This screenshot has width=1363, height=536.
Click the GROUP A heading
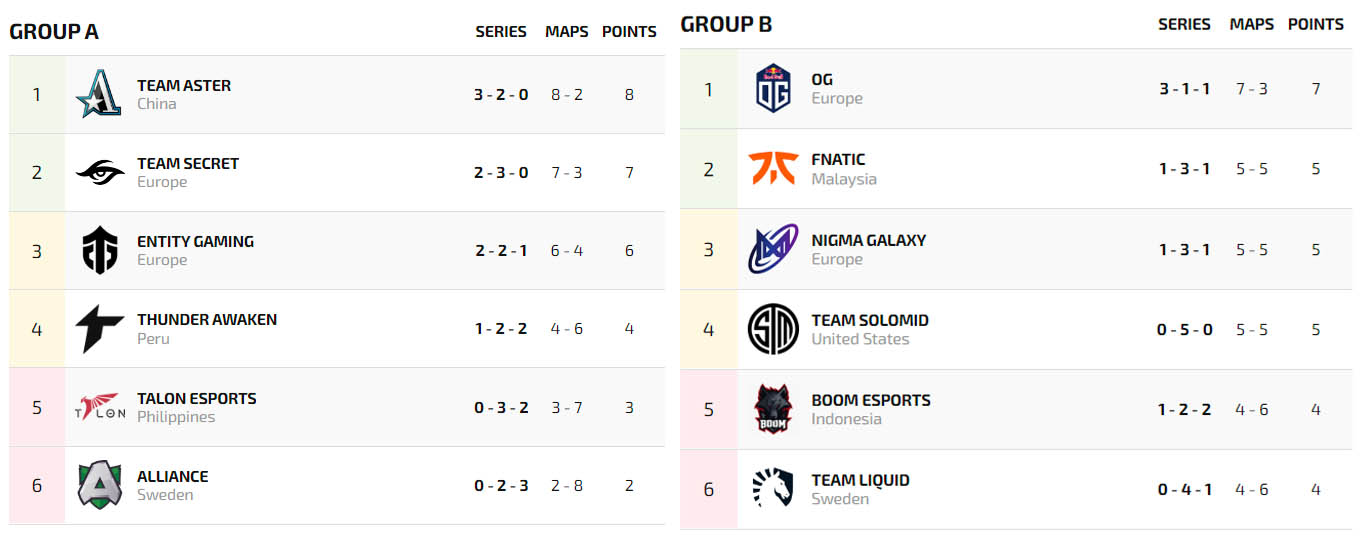[54, 32]
